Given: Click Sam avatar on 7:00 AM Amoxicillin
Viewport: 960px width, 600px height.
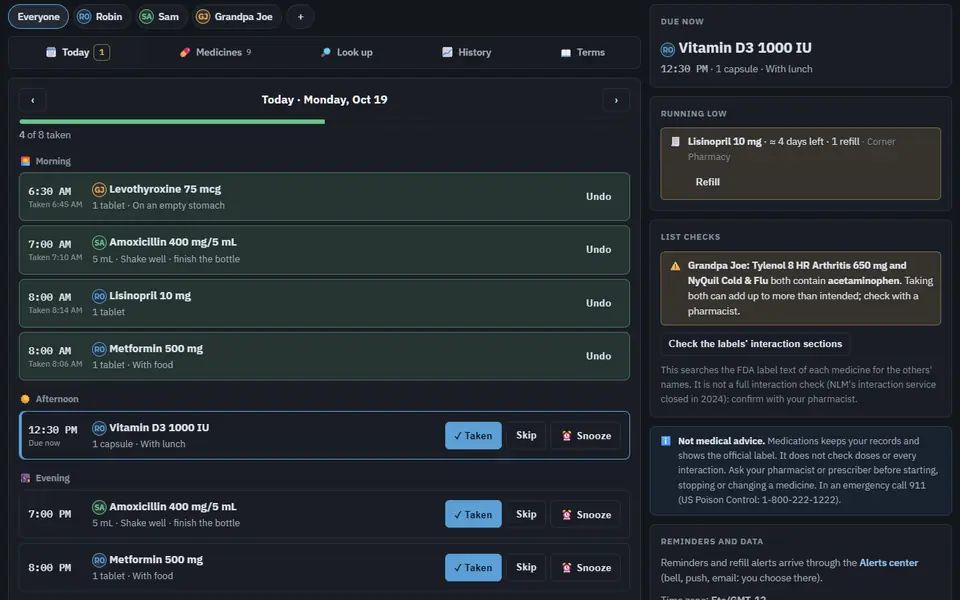Looking at the screenshot, I should coord(99,242).
